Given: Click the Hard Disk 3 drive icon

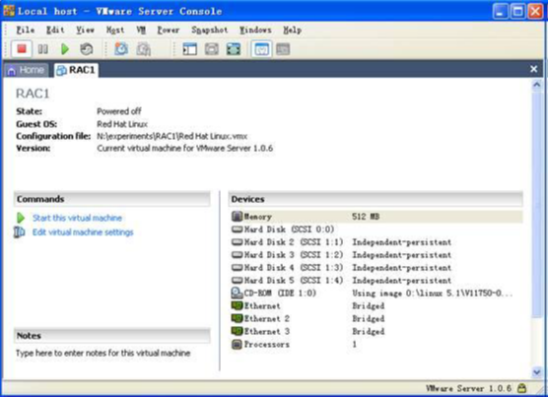Looking at the screenshot, I should point(237,255).
